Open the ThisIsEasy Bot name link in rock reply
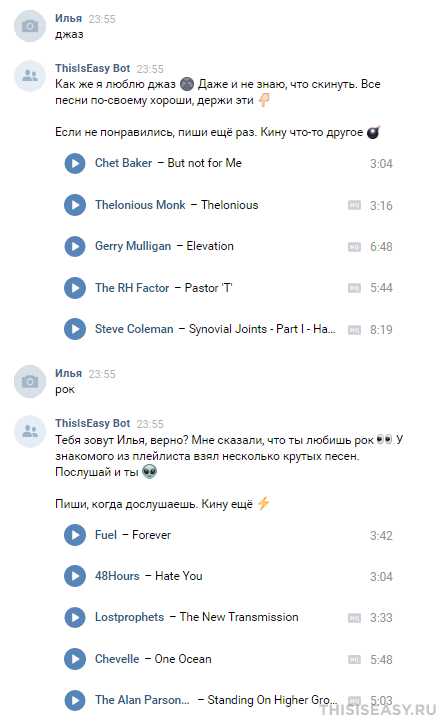The image size is (447, 728). coord(92,423)
